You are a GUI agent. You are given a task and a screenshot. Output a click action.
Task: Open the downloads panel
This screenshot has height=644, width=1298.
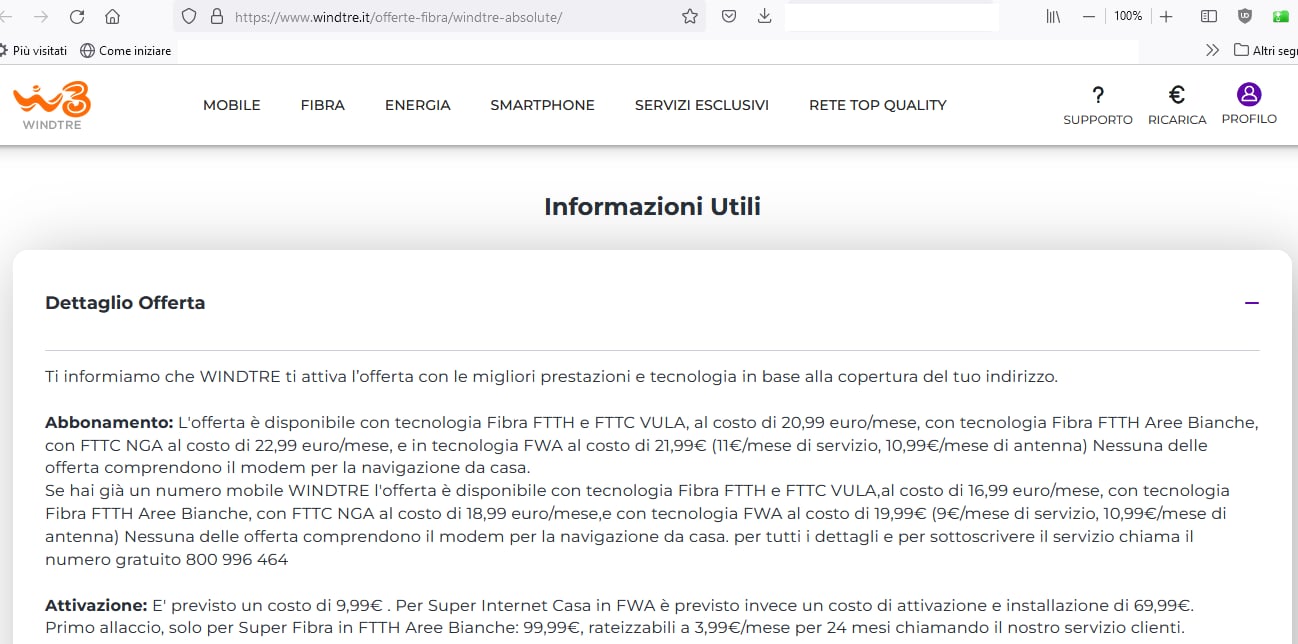(765, 16)
